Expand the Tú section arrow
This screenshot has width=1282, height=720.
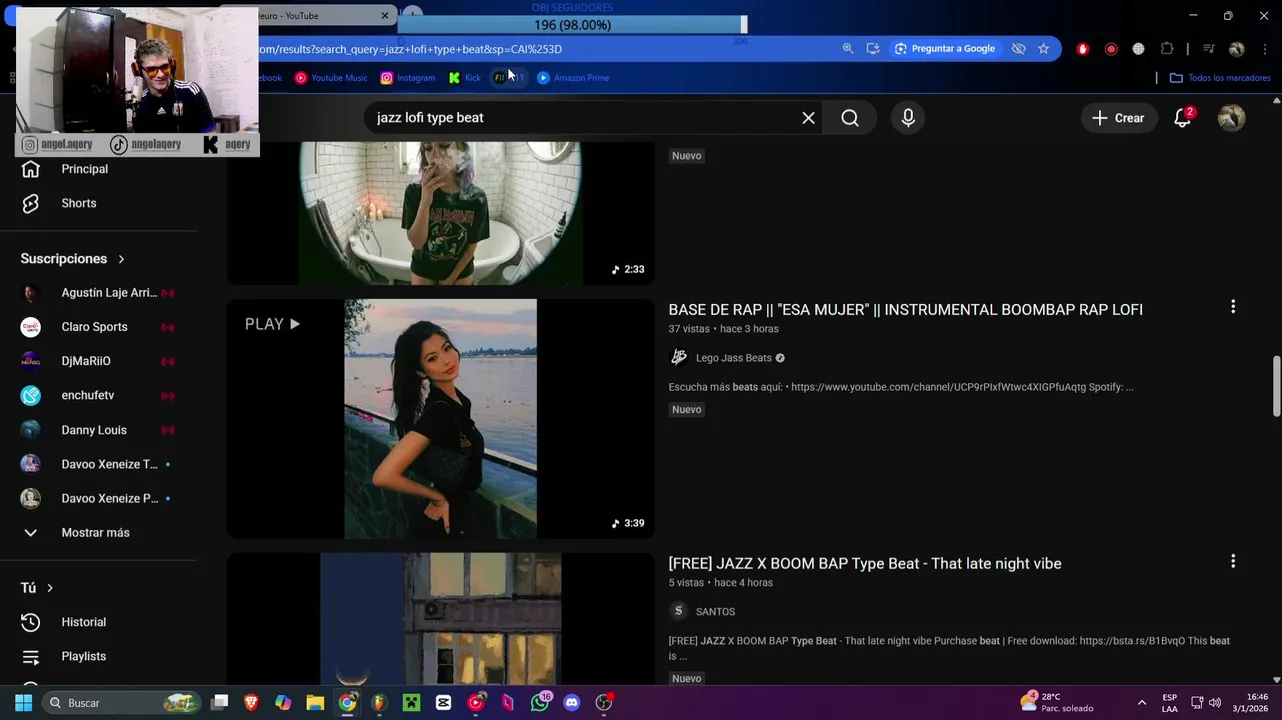click(x=50, y=588)
